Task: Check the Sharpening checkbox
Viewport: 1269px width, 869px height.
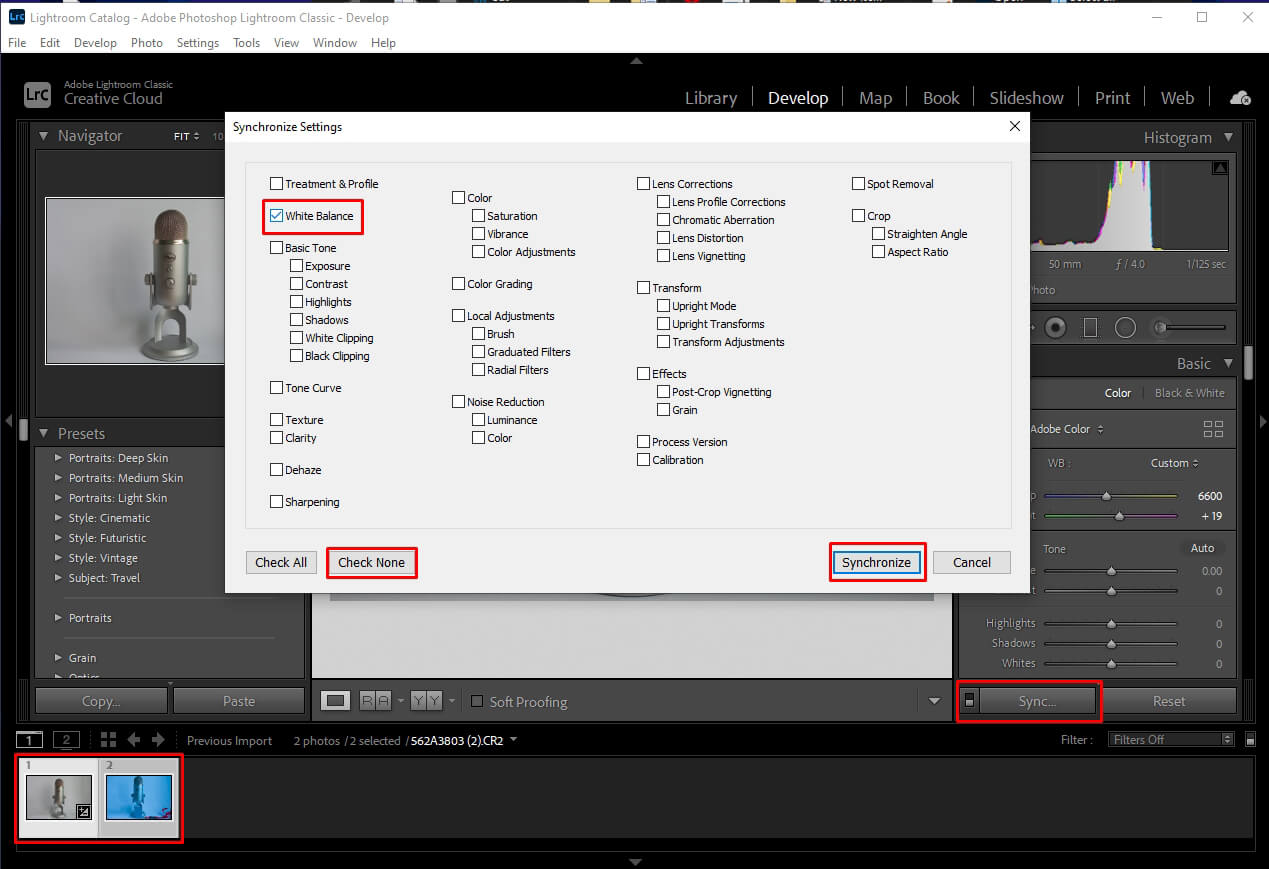Action: click(276, 501)
